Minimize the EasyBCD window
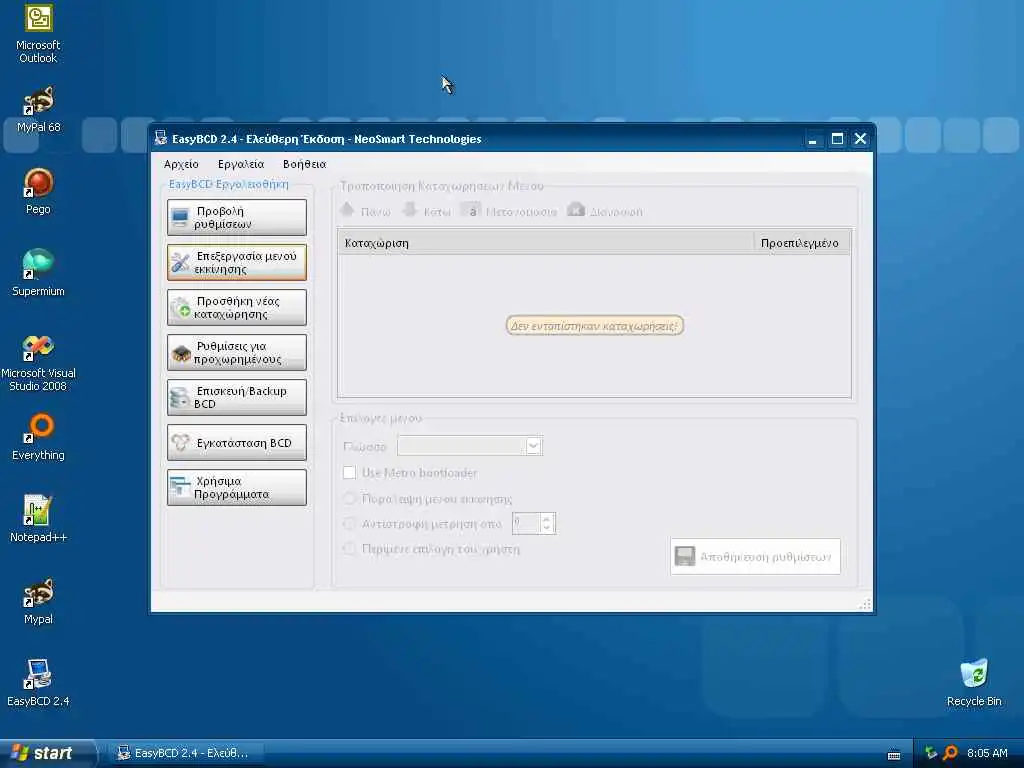The height and width of the screenshot is (768, 1024). 812,138
